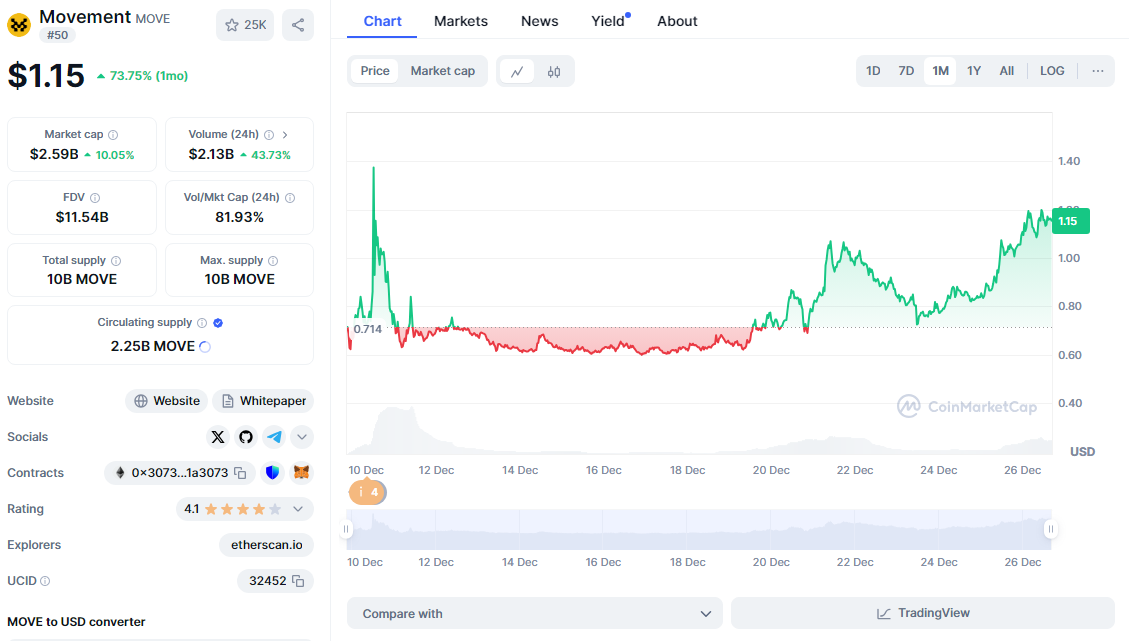Add token to MetaMask fox icon

coord(301,472)
